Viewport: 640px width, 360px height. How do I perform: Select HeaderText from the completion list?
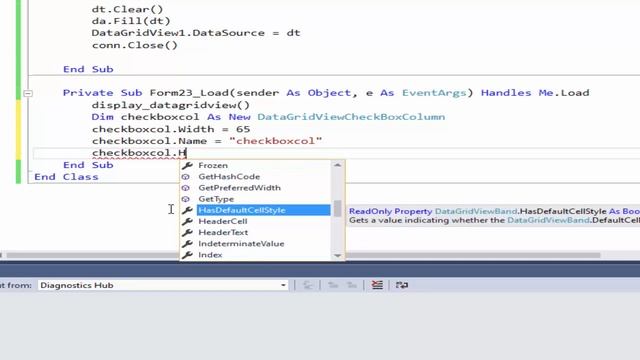click(223, 232)
